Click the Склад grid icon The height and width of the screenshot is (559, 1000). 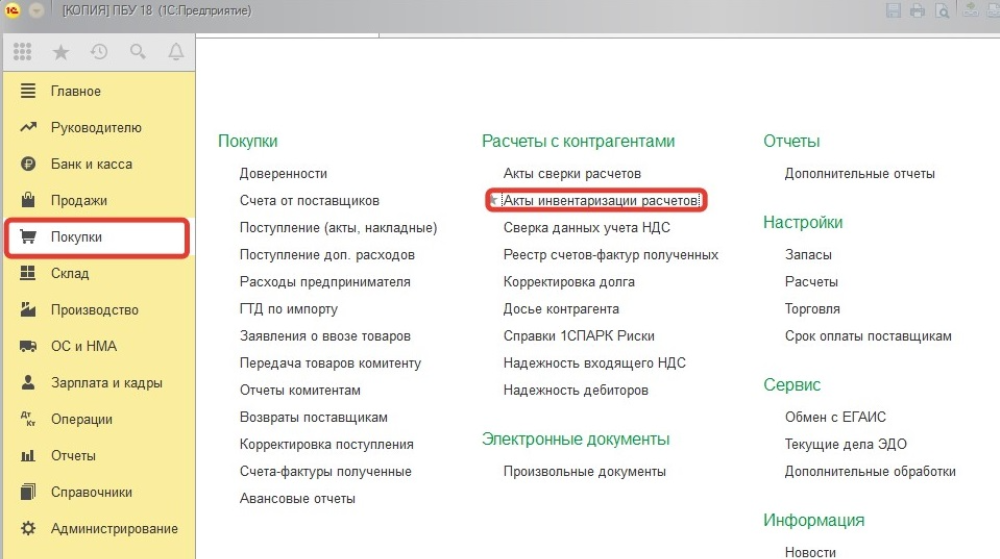click(x=28, y=273)
